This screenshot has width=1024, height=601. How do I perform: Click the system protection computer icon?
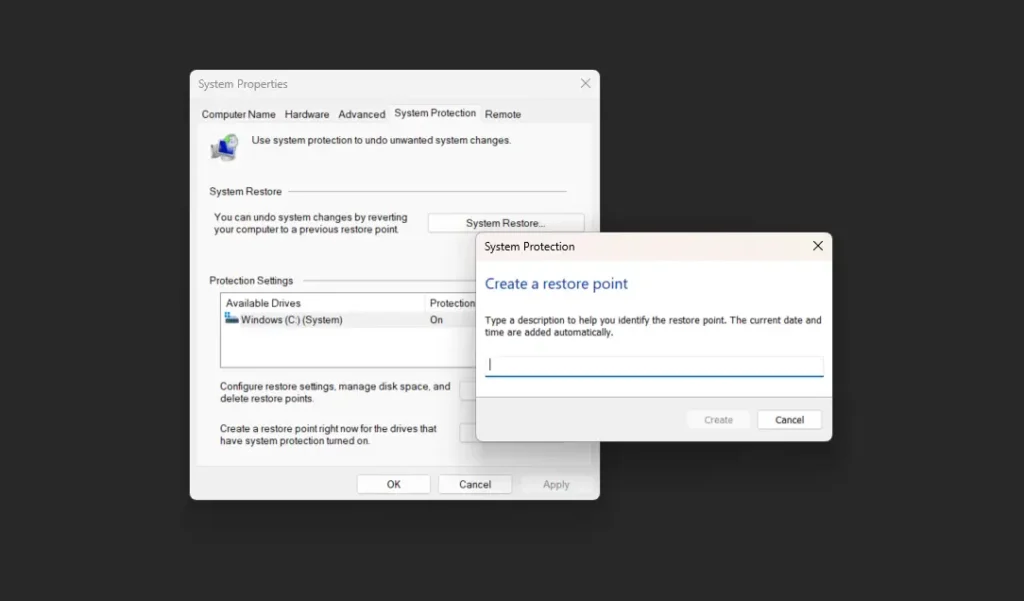coord(224,146)
